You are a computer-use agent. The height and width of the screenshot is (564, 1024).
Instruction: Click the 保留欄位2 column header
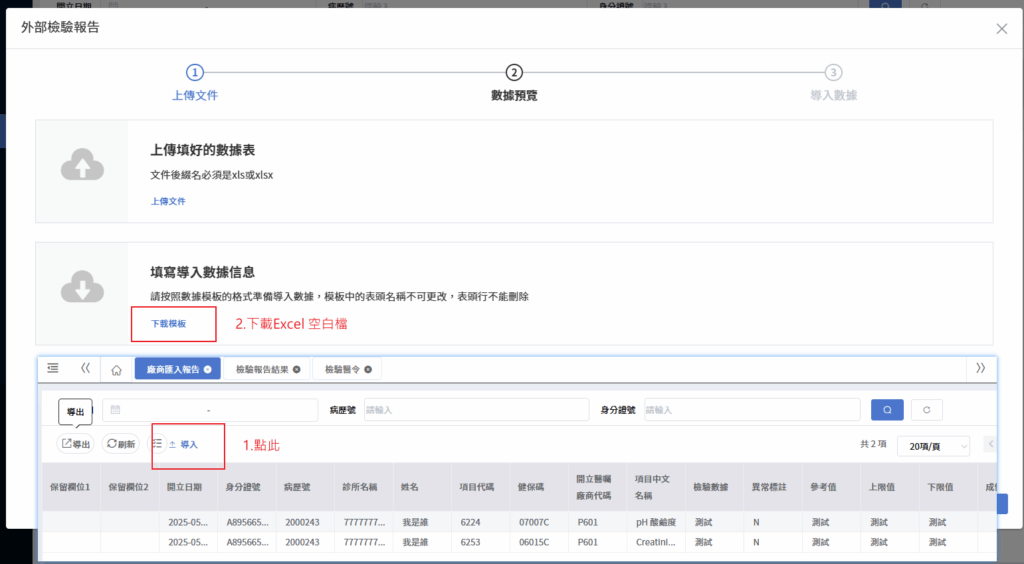point(129,487)
